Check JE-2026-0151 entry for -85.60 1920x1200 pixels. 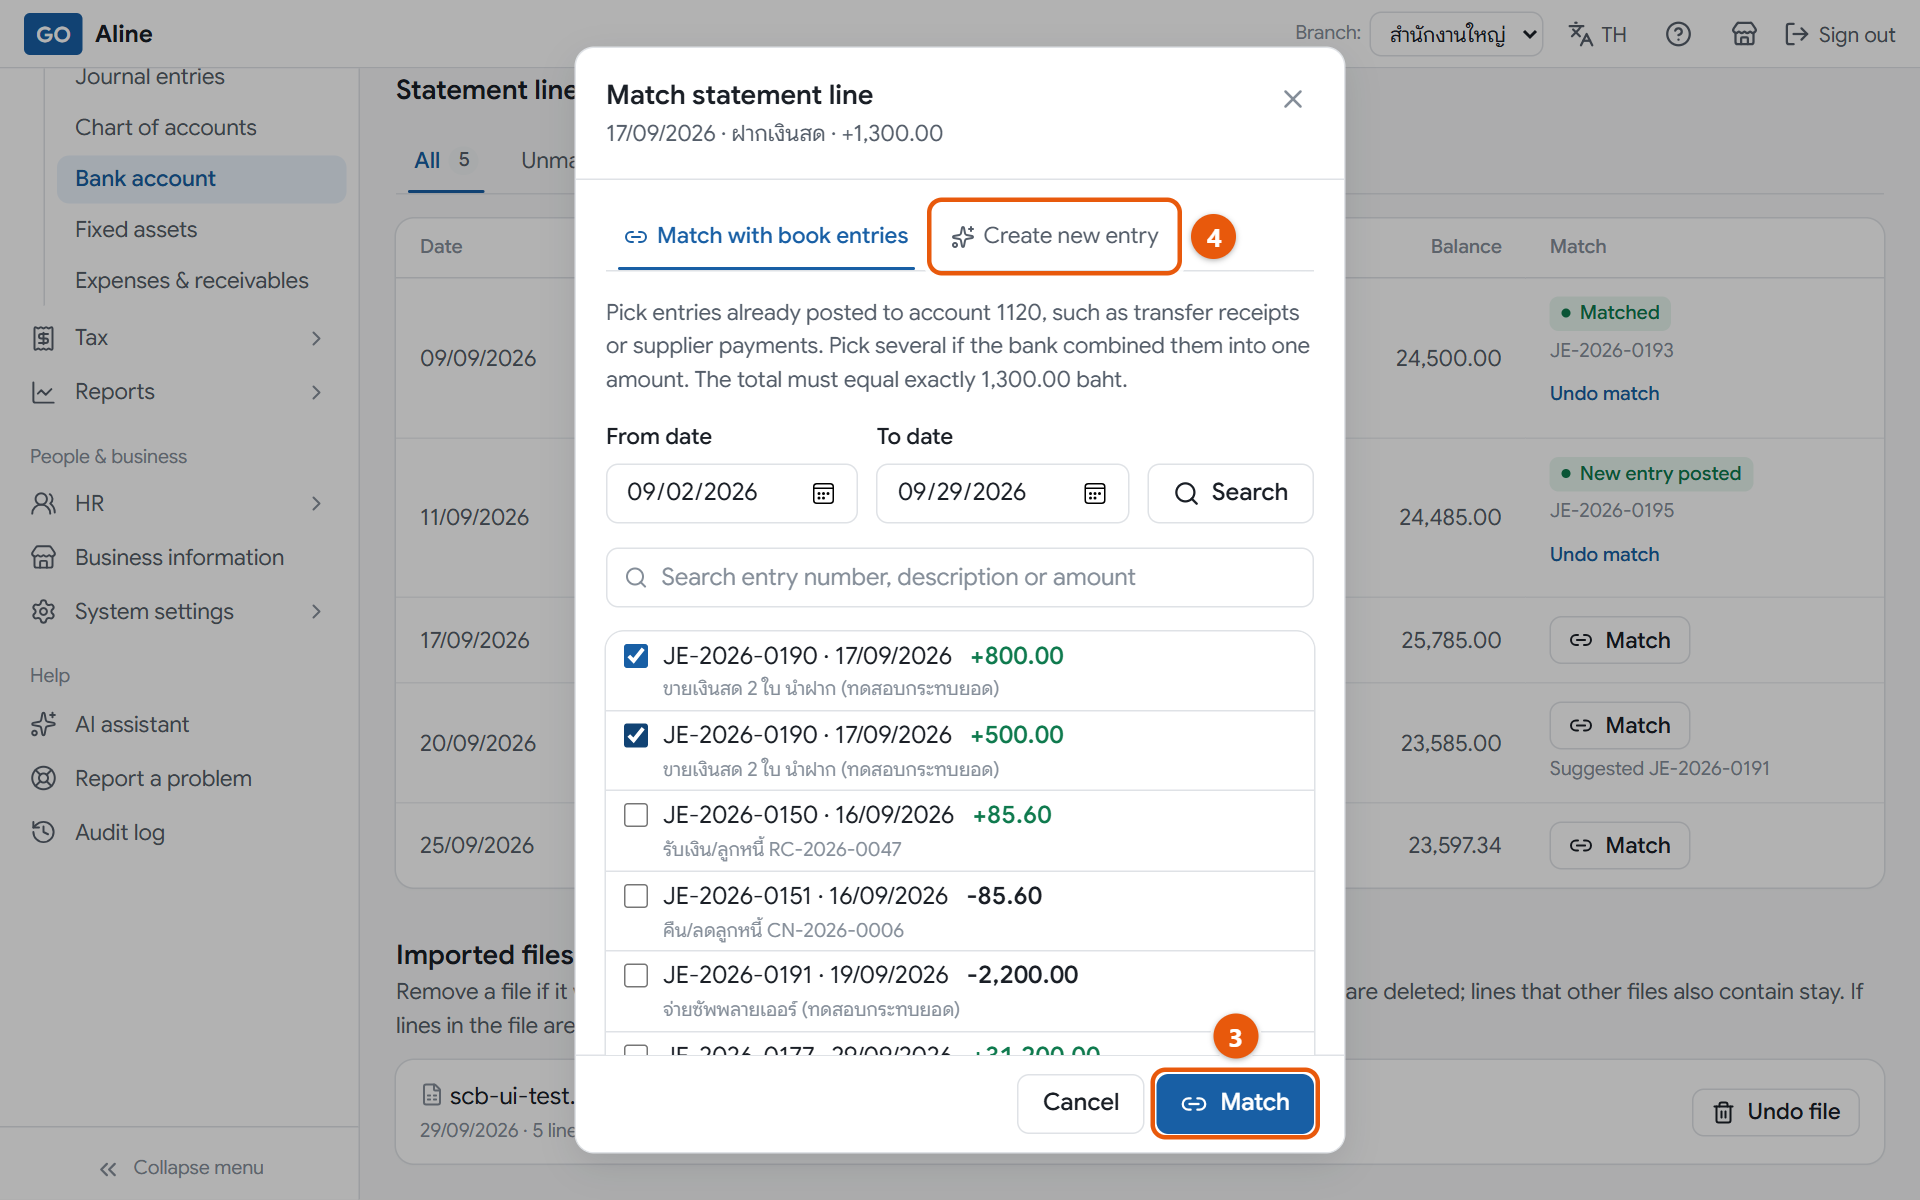click(x=636, y=896)
